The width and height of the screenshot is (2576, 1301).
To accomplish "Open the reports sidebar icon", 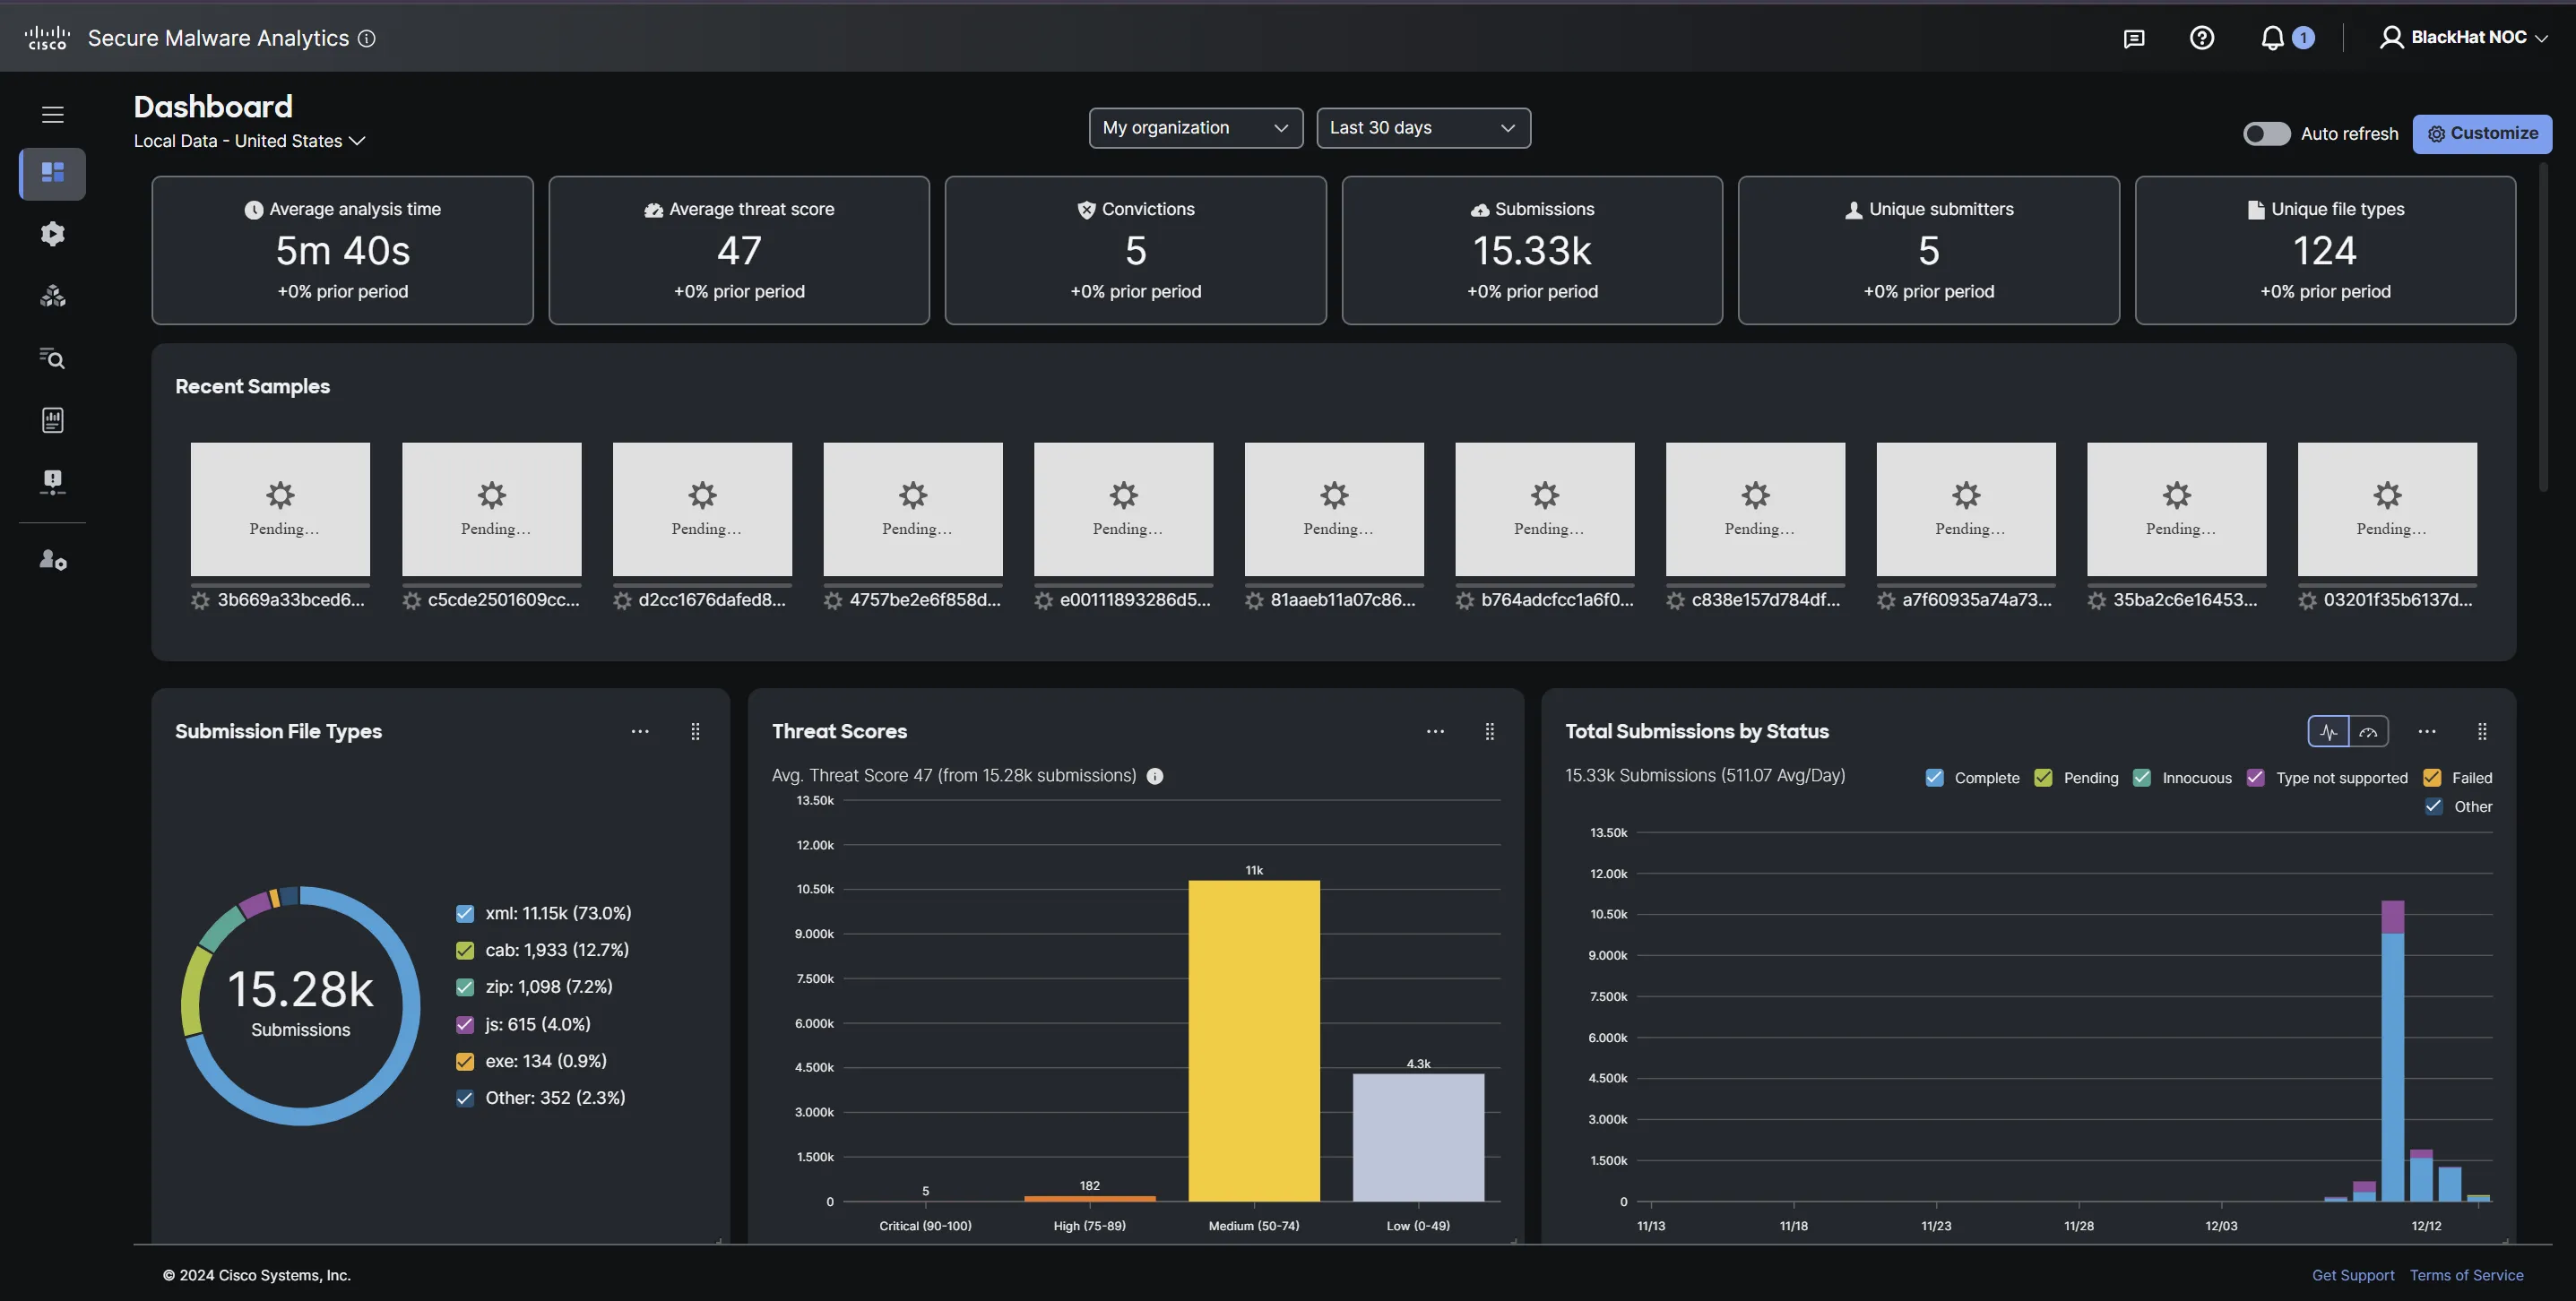I will click(52, 420).
